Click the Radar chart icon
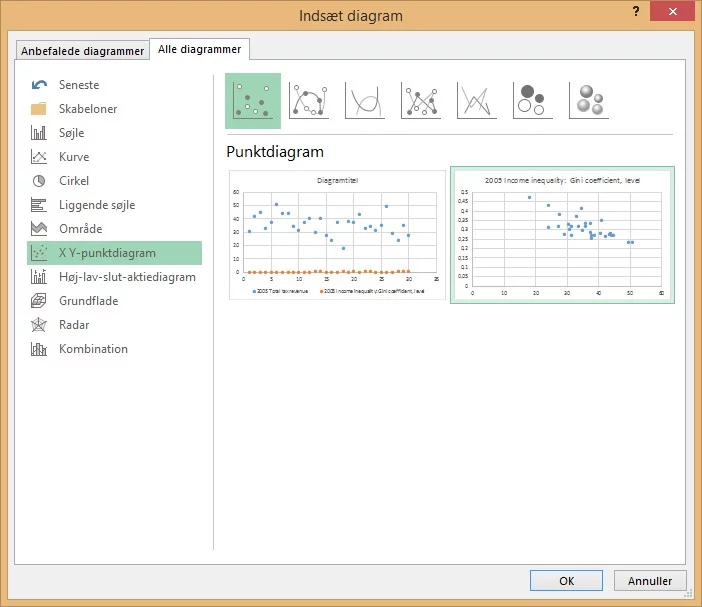This screenshot has height=607, width=702. coord(39,325)
